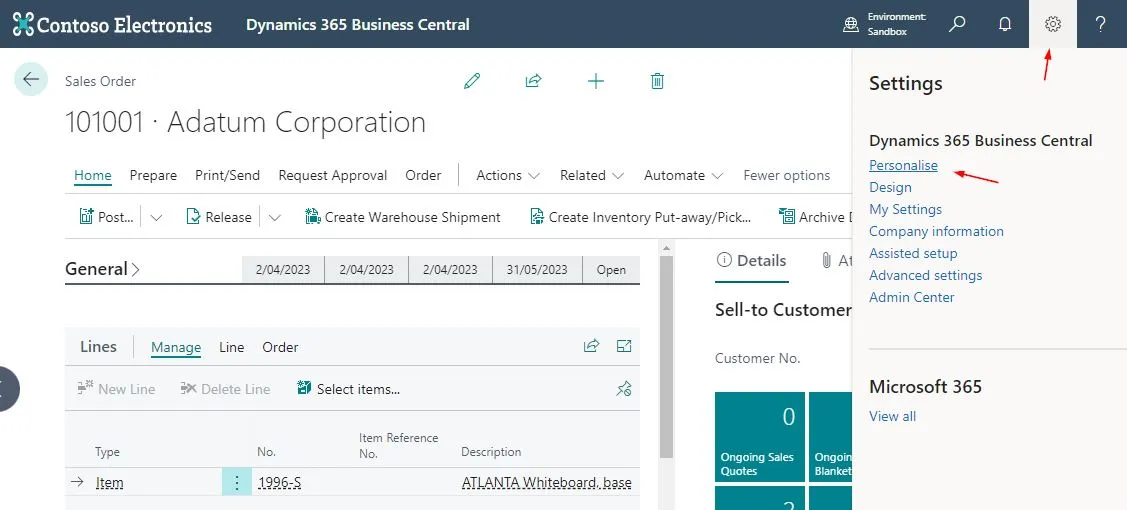This screenshot has width=1127, height=510.
Task: Click Select items... in Lines
Action: tap(349, 389)
